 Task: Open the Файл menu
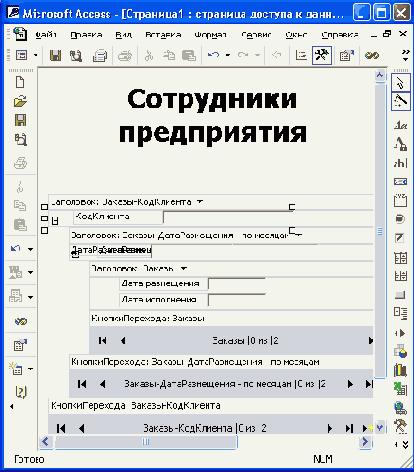(x=46, y=34)
